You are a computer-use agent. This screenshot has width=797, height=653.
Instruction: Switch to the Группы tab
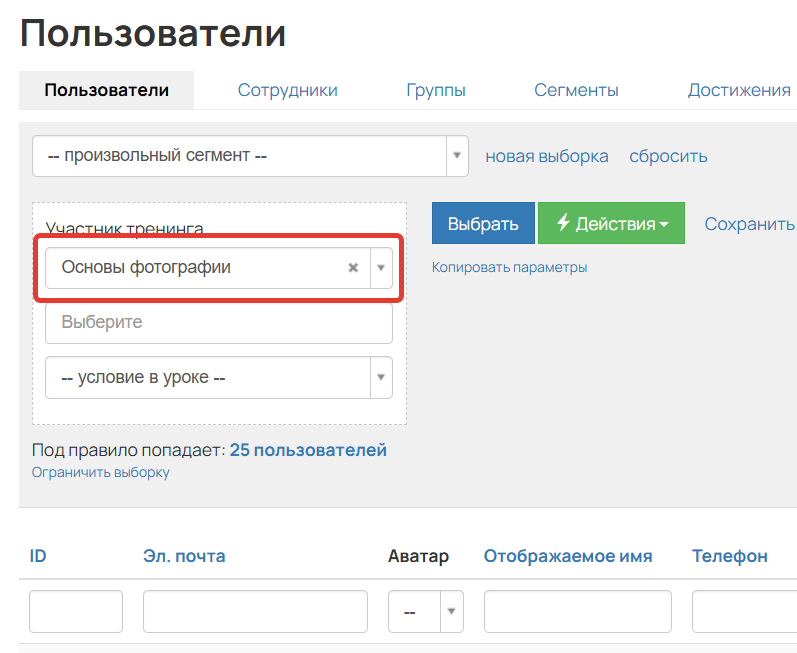pos(436,90)
